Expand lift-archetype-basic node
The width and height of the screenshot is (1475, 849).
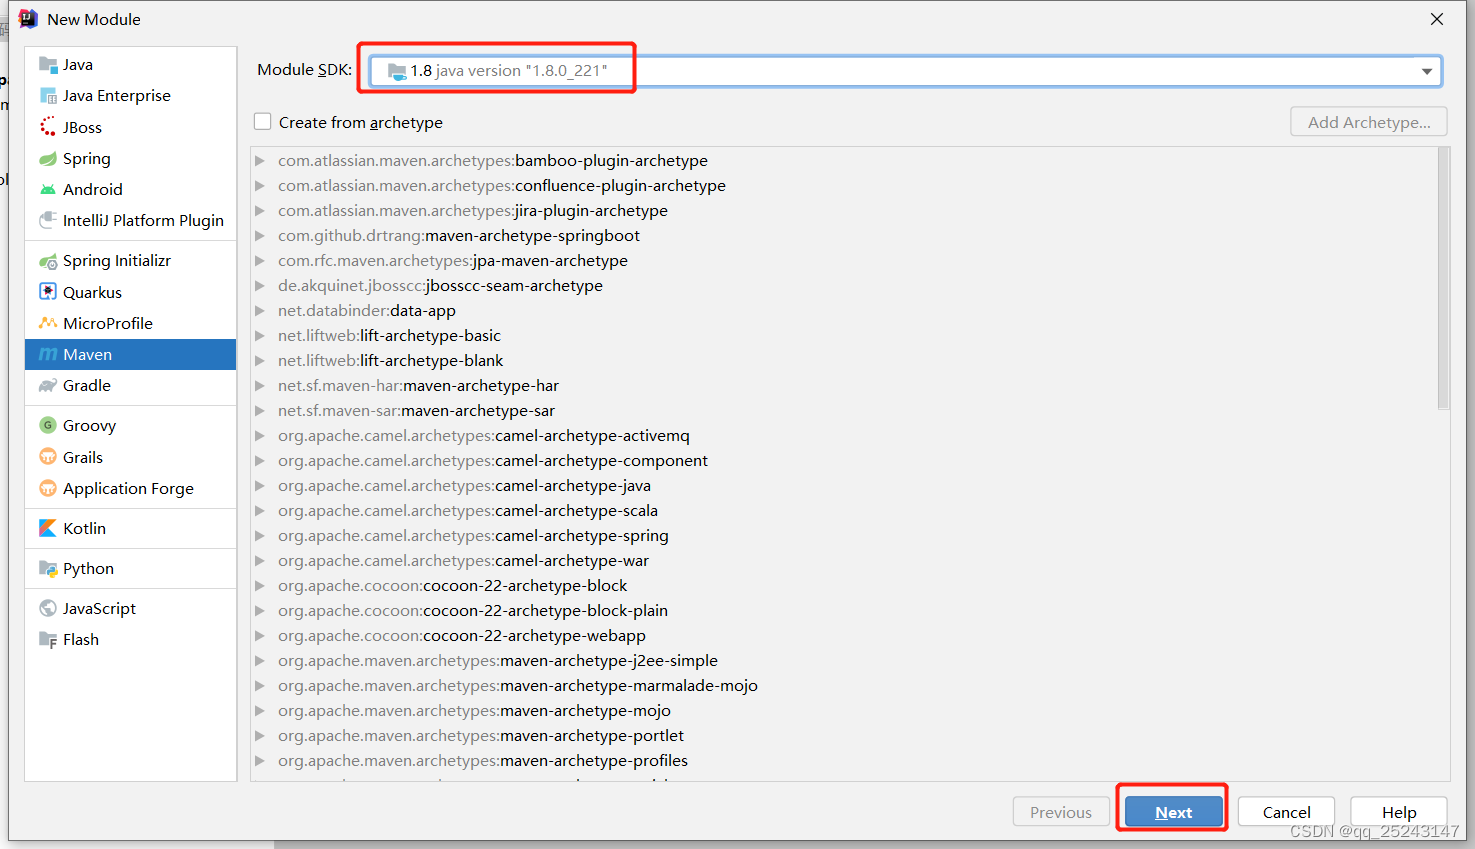pos(260,336)
